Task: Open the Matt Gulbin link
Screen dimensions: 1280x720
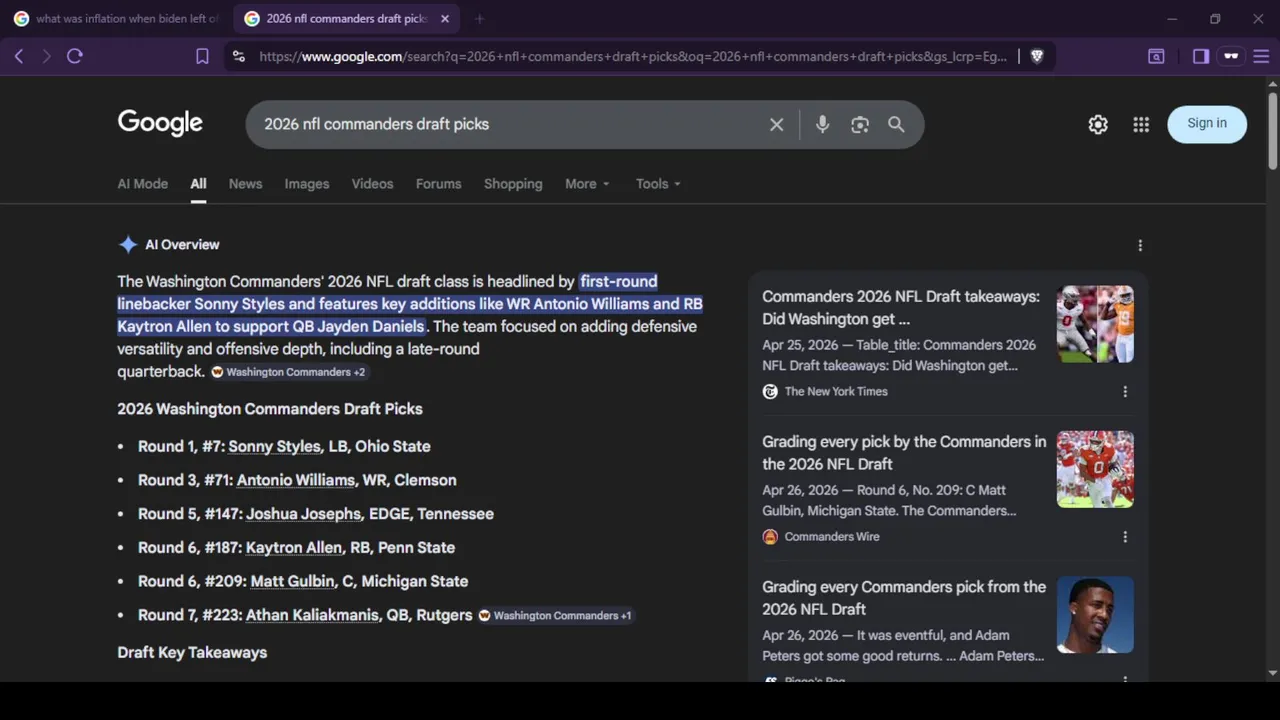Action: [292, 582]
